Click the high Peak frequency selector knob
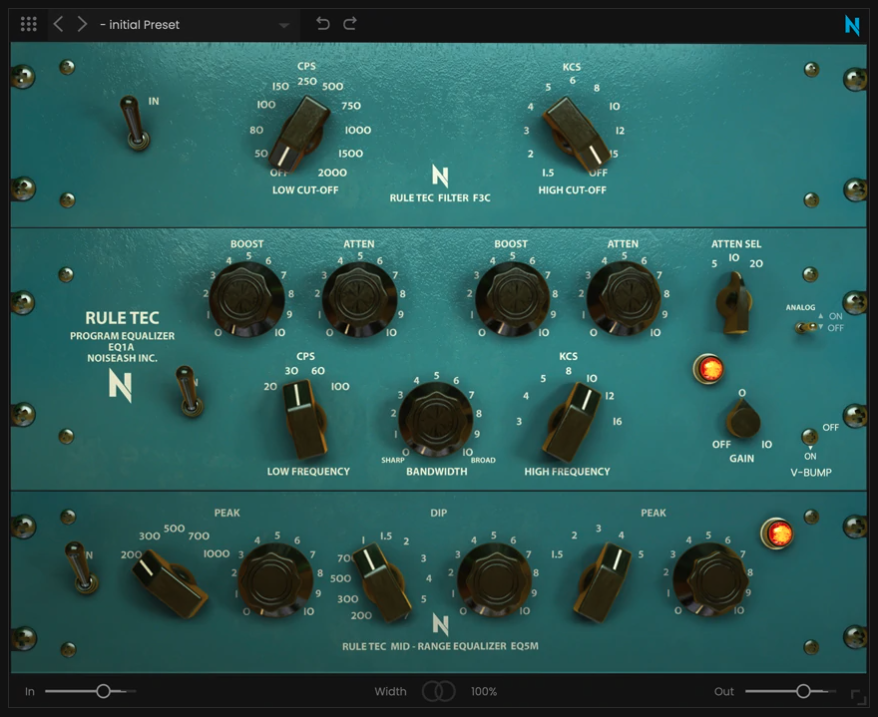 point(602,583)
